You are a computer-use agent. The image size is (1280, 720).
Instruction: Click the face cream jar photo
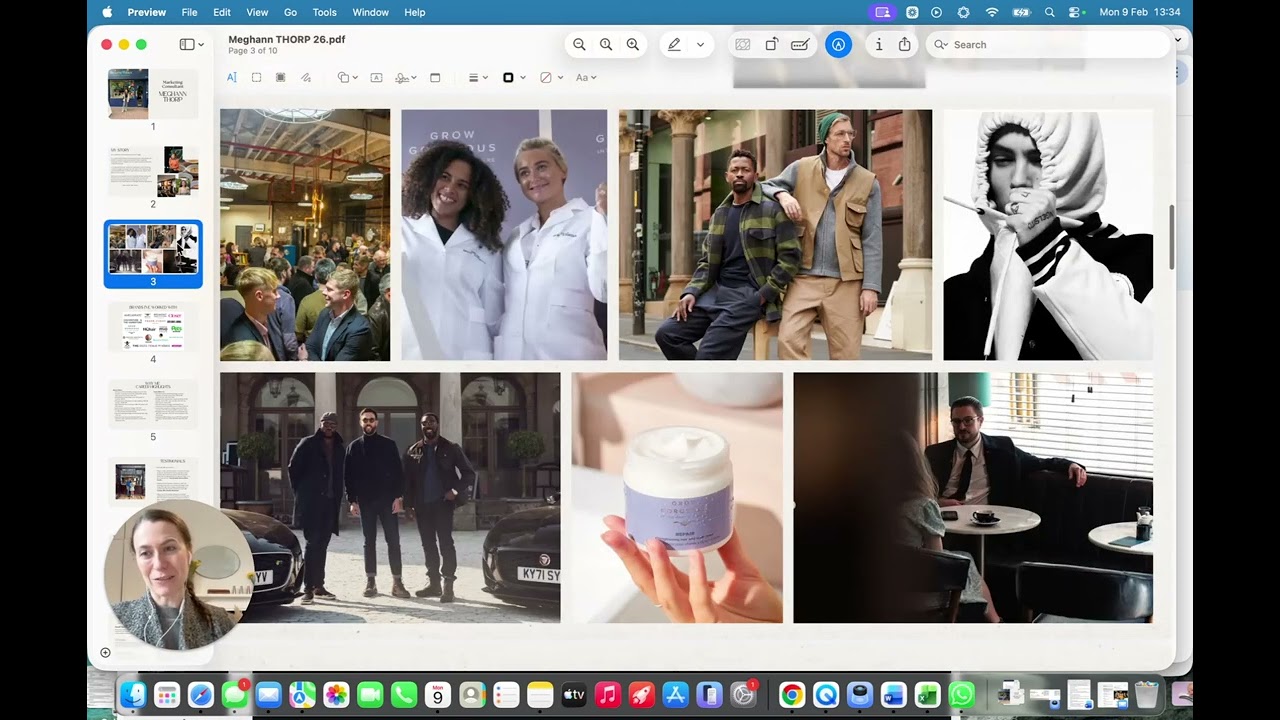coord(677,498)
